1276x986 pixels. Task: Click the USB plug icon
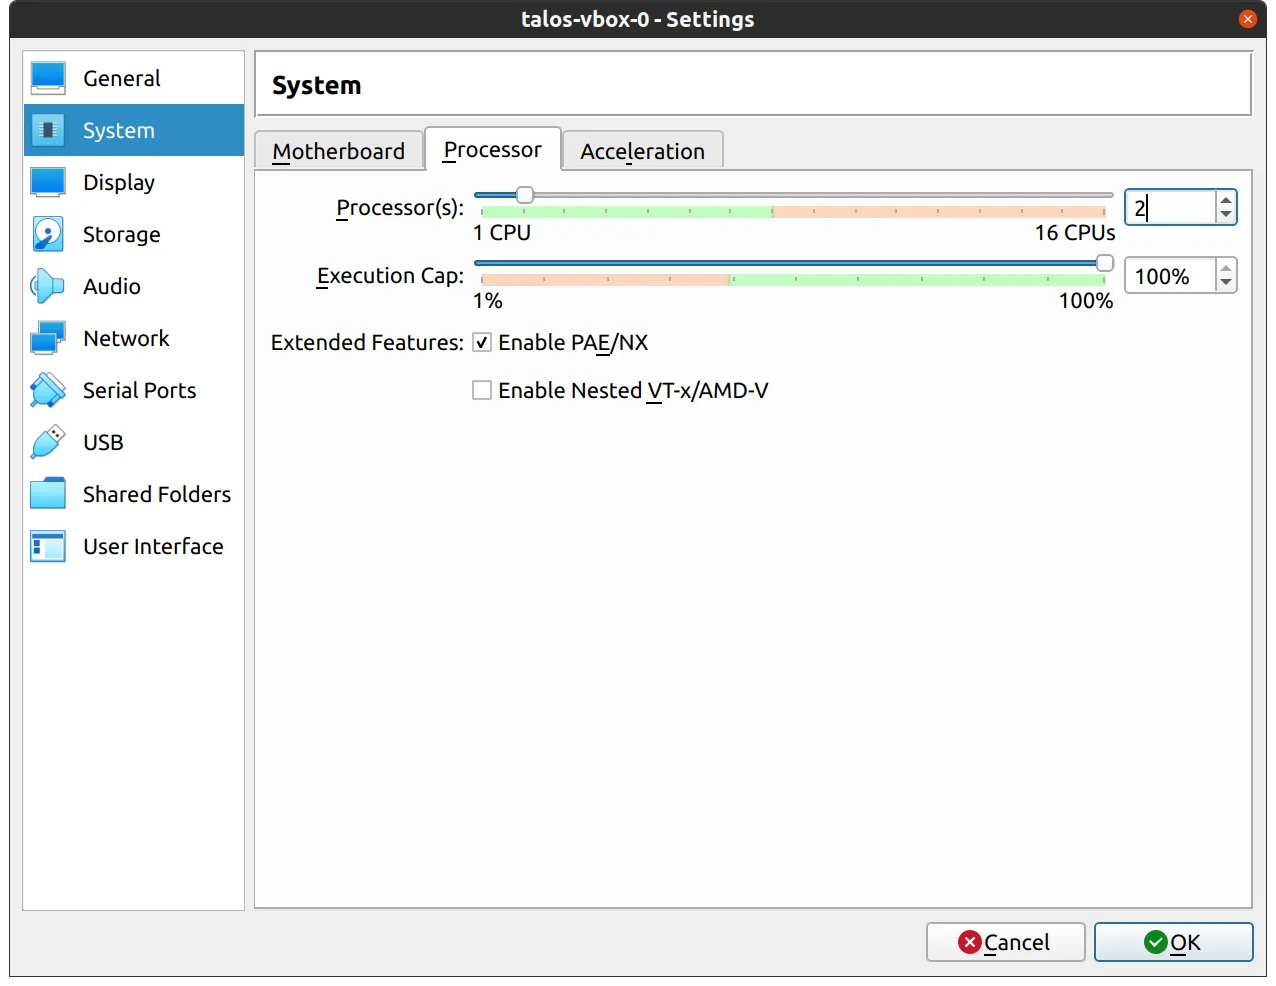coord(48,442)
